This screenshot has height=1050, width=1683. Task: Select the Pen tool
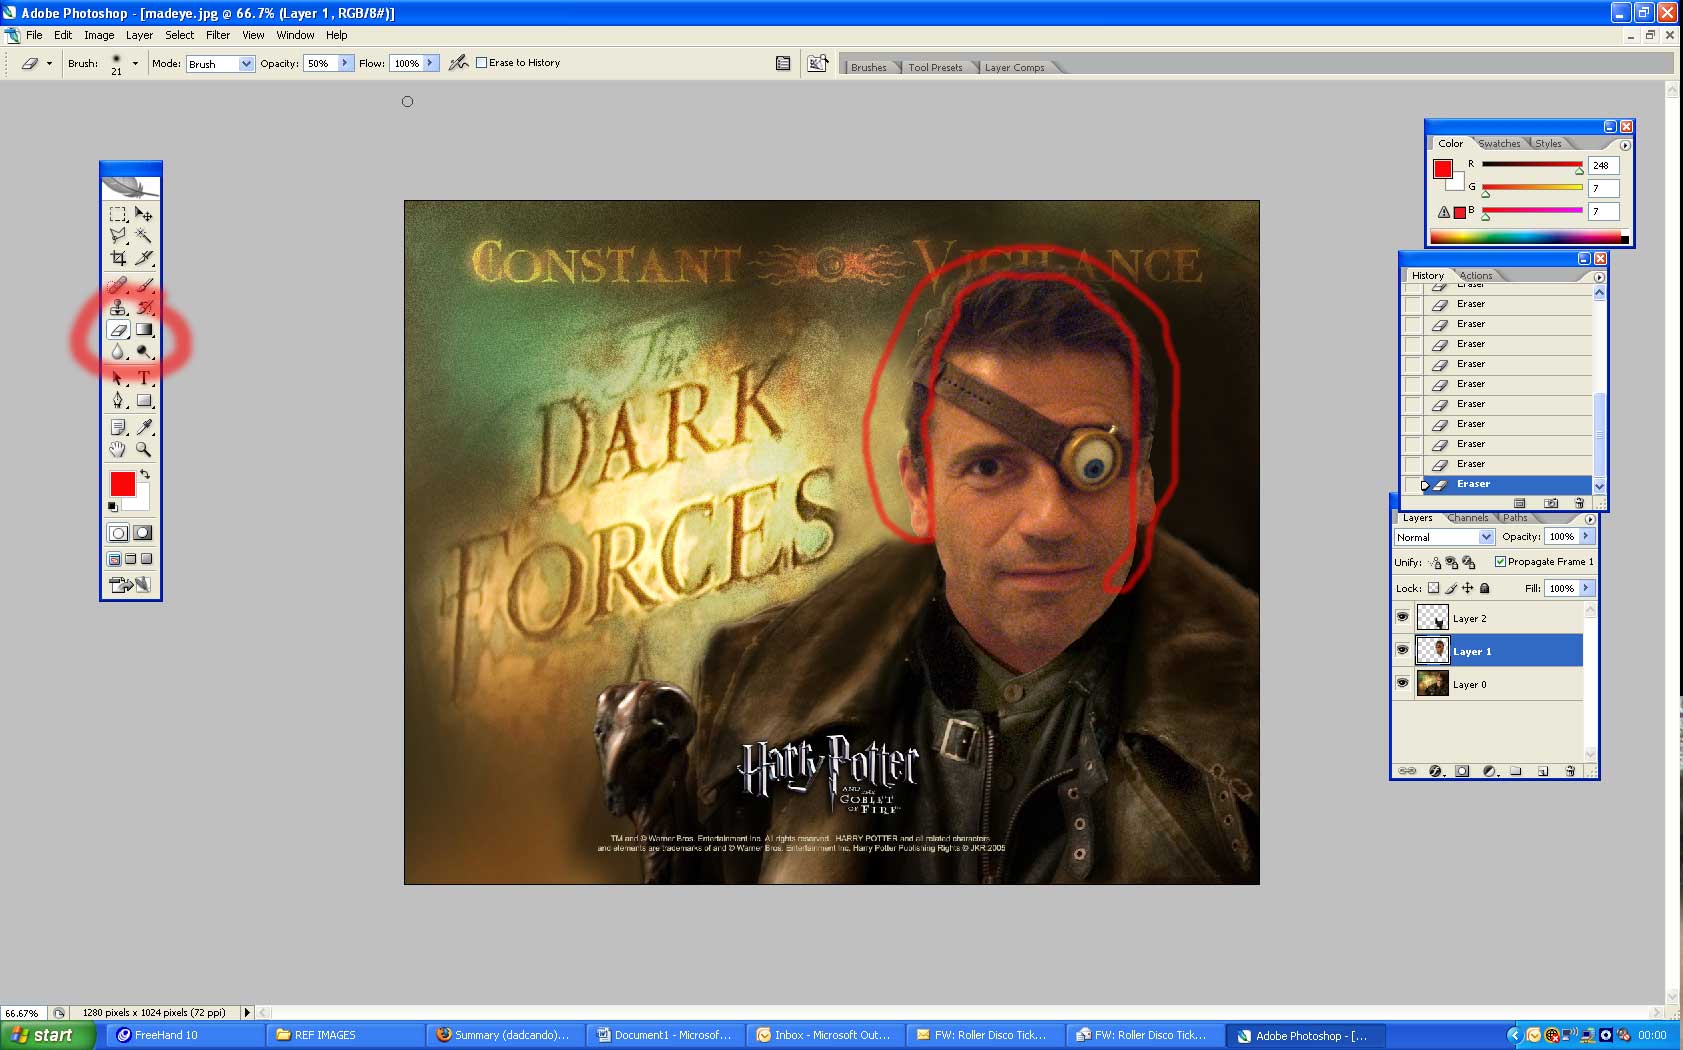click(118, 400)
